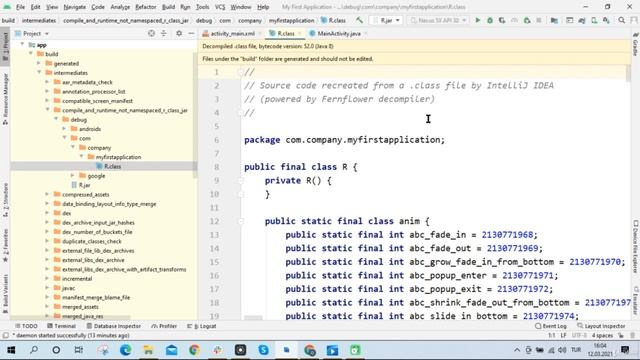Expand the google folder
The width and height of the screenshot is (640, 360).
73,176
